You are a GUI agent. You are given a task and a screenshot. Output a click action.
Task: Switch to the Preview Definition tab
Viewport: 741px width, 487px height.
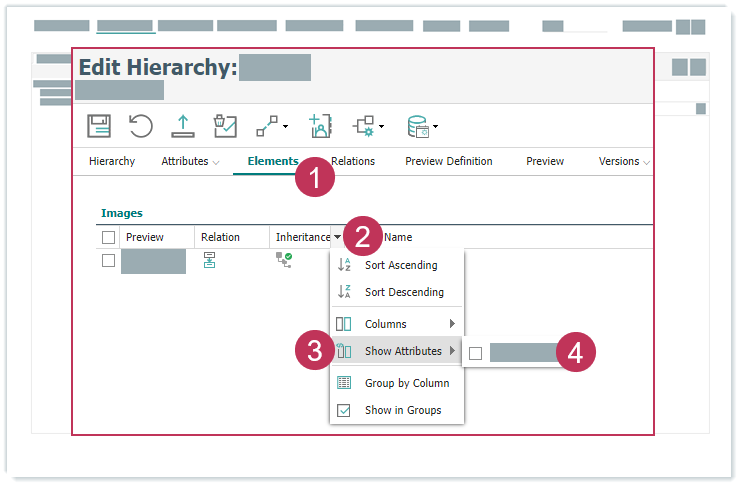(x=448, y=161)
